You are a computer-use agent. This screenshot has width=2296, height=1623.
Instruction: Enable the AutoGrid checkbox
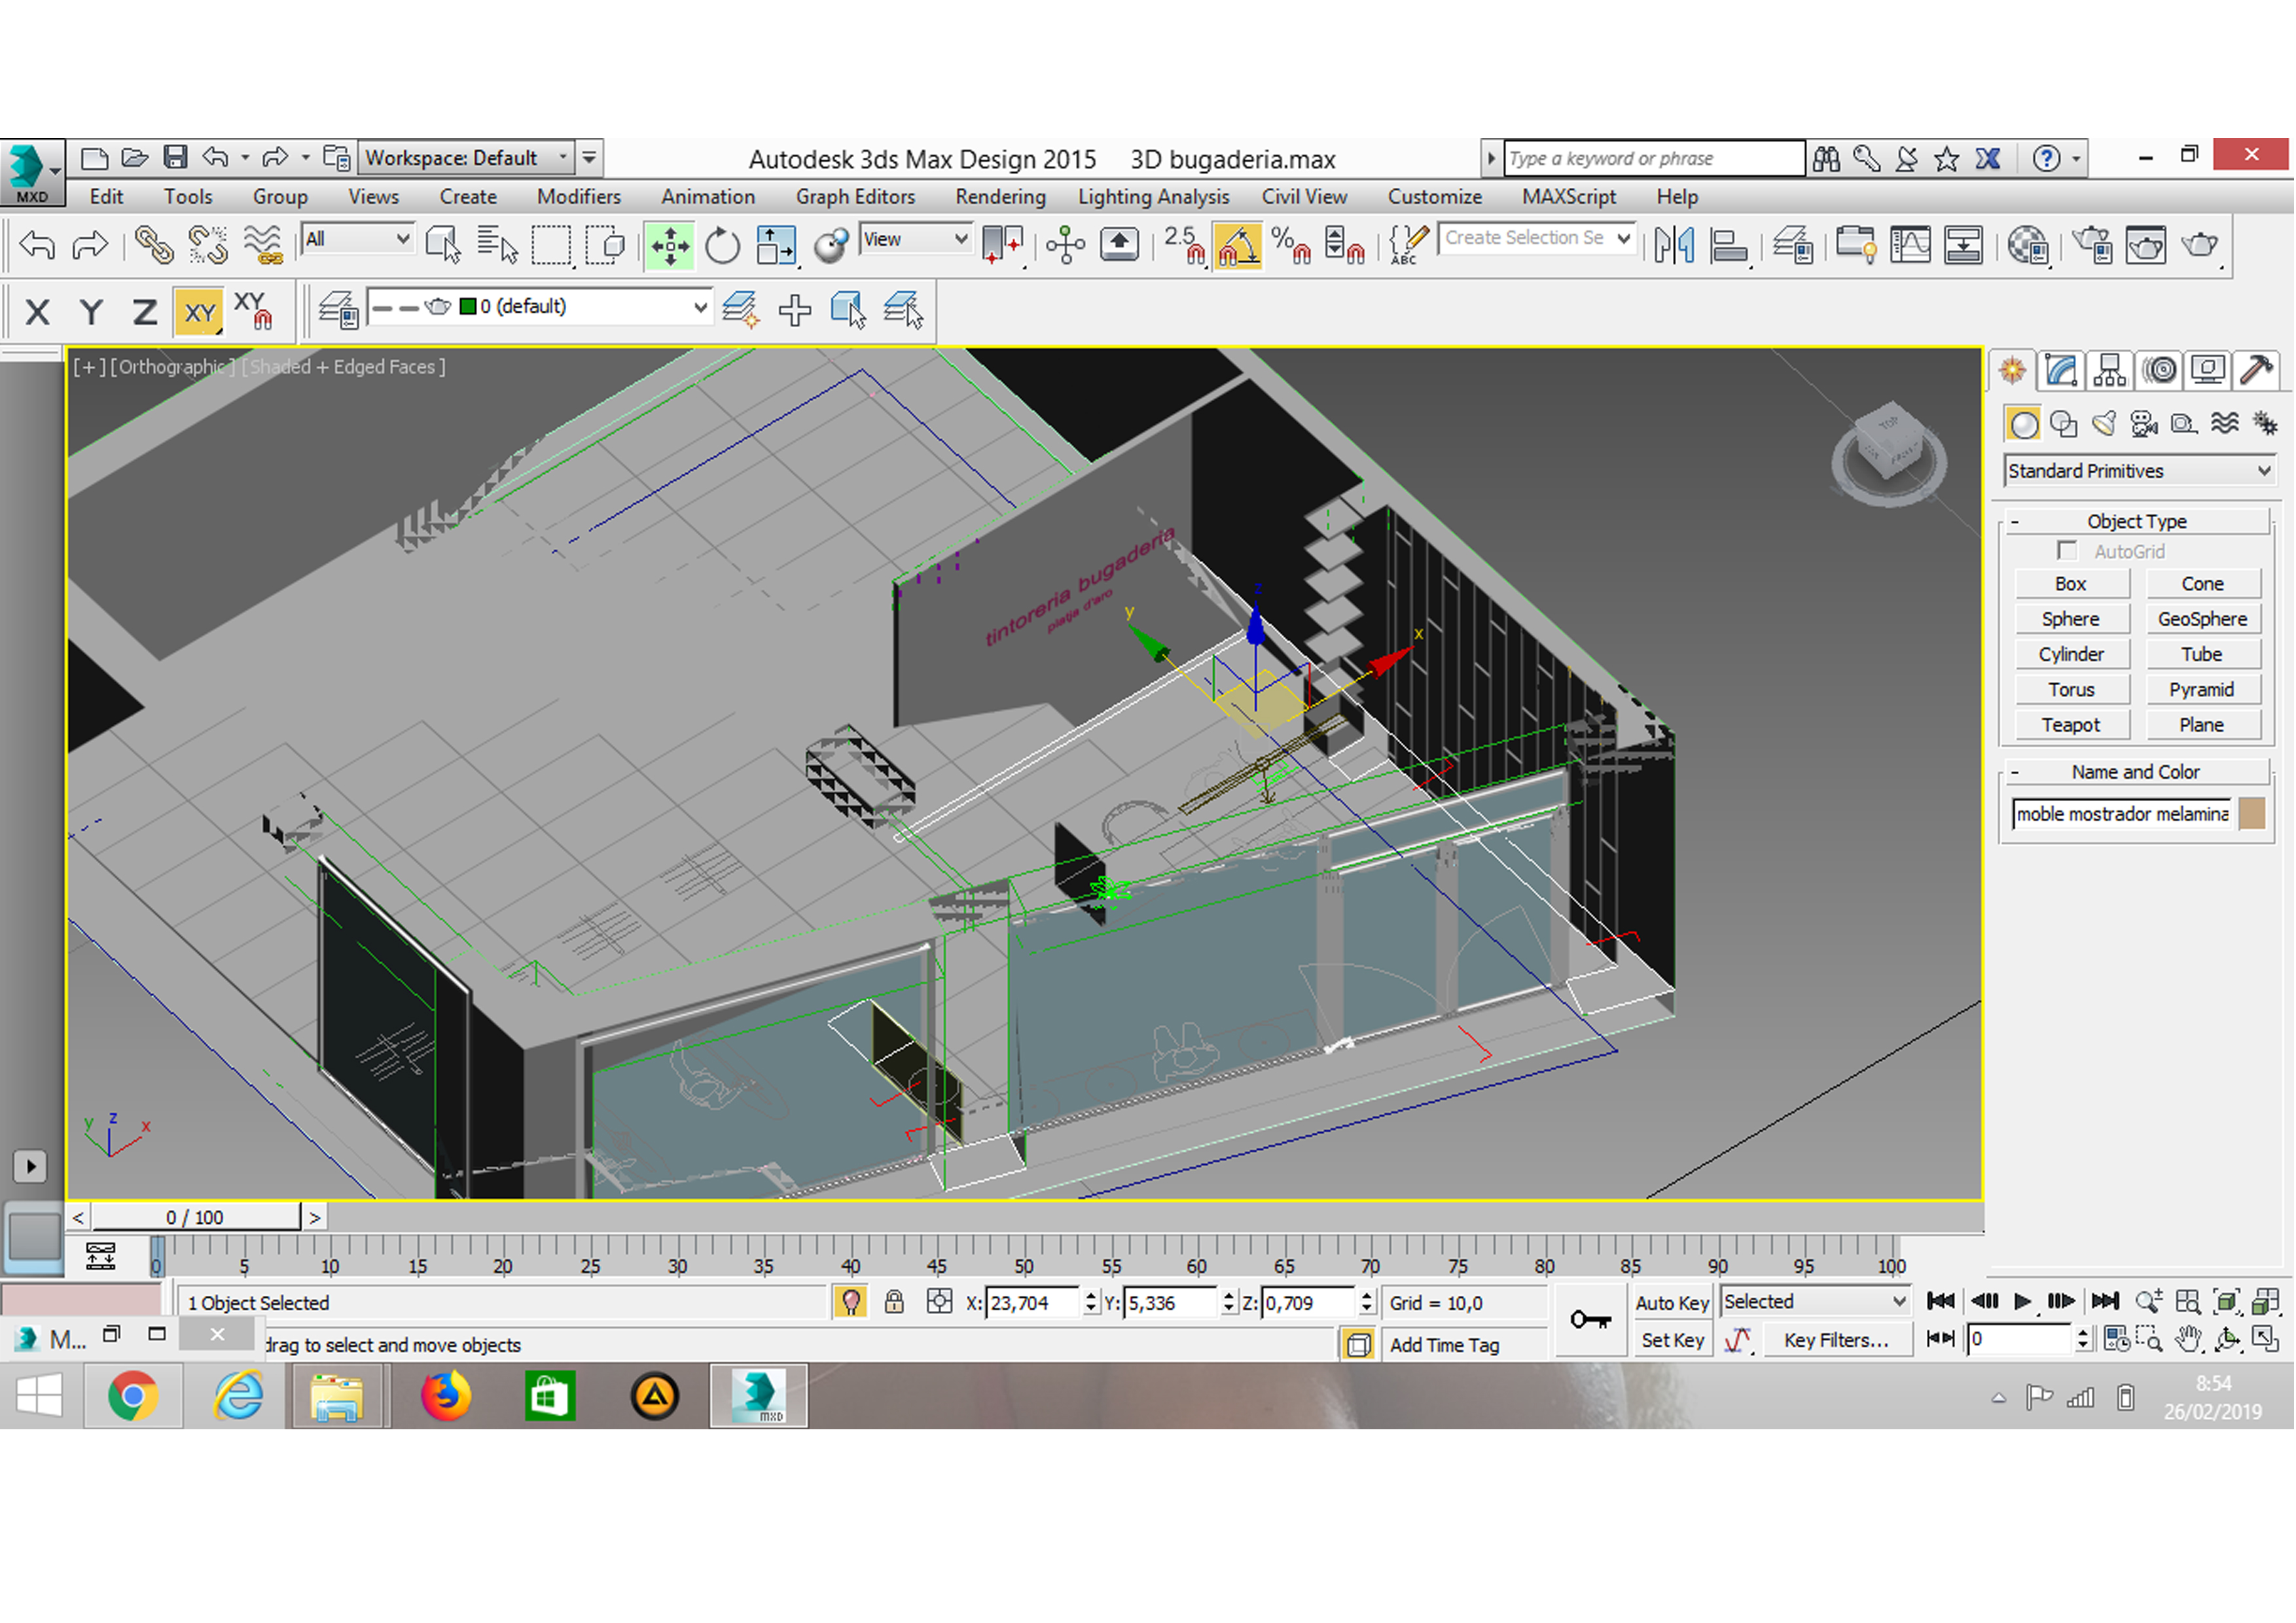2066,551
